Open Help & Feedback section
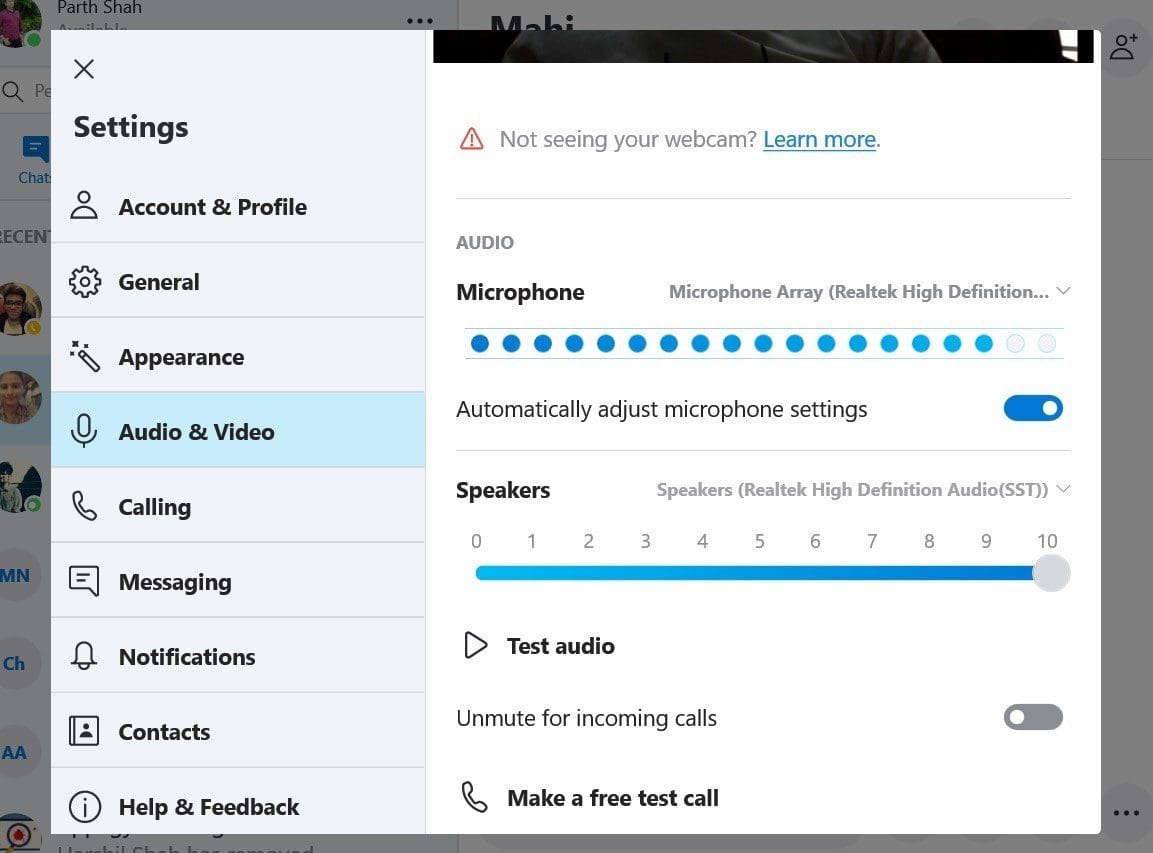Viewport: 1153px width, 853px height. tap(238, 802)
